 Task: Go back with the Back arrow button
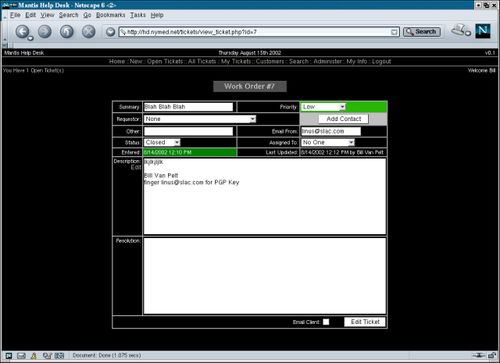pyautogui.click(x=22, y=32)
